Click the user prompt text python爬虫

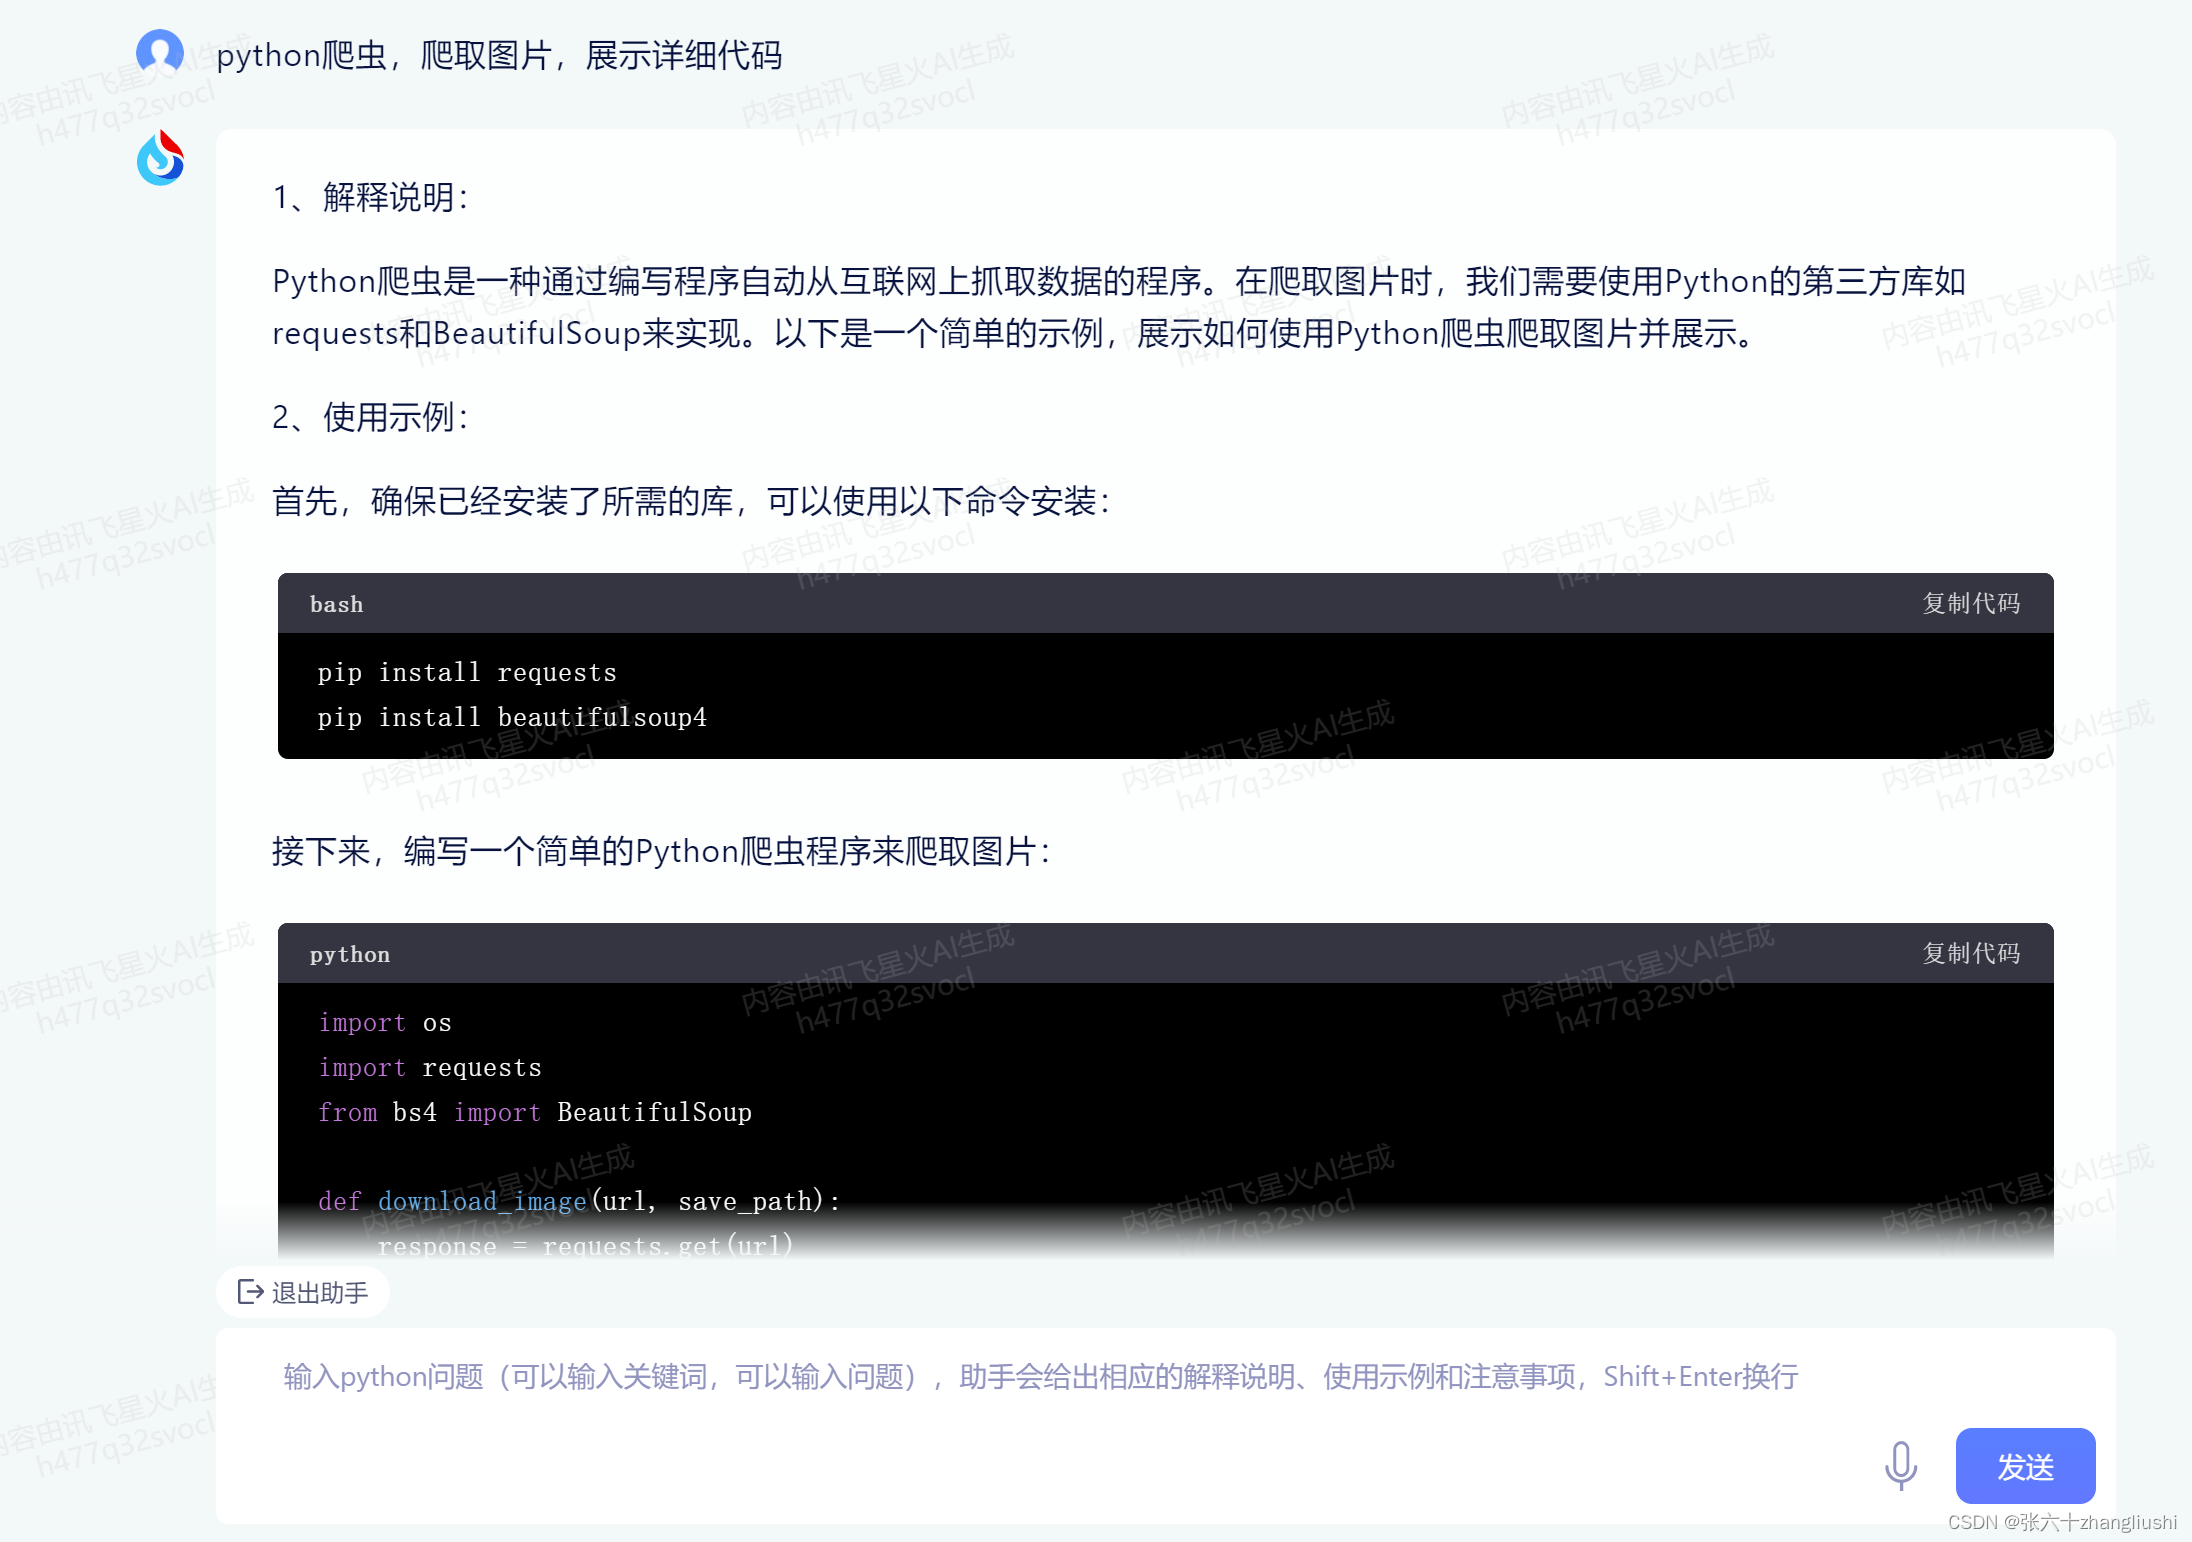pyautogui.click(x=499, y=55)
